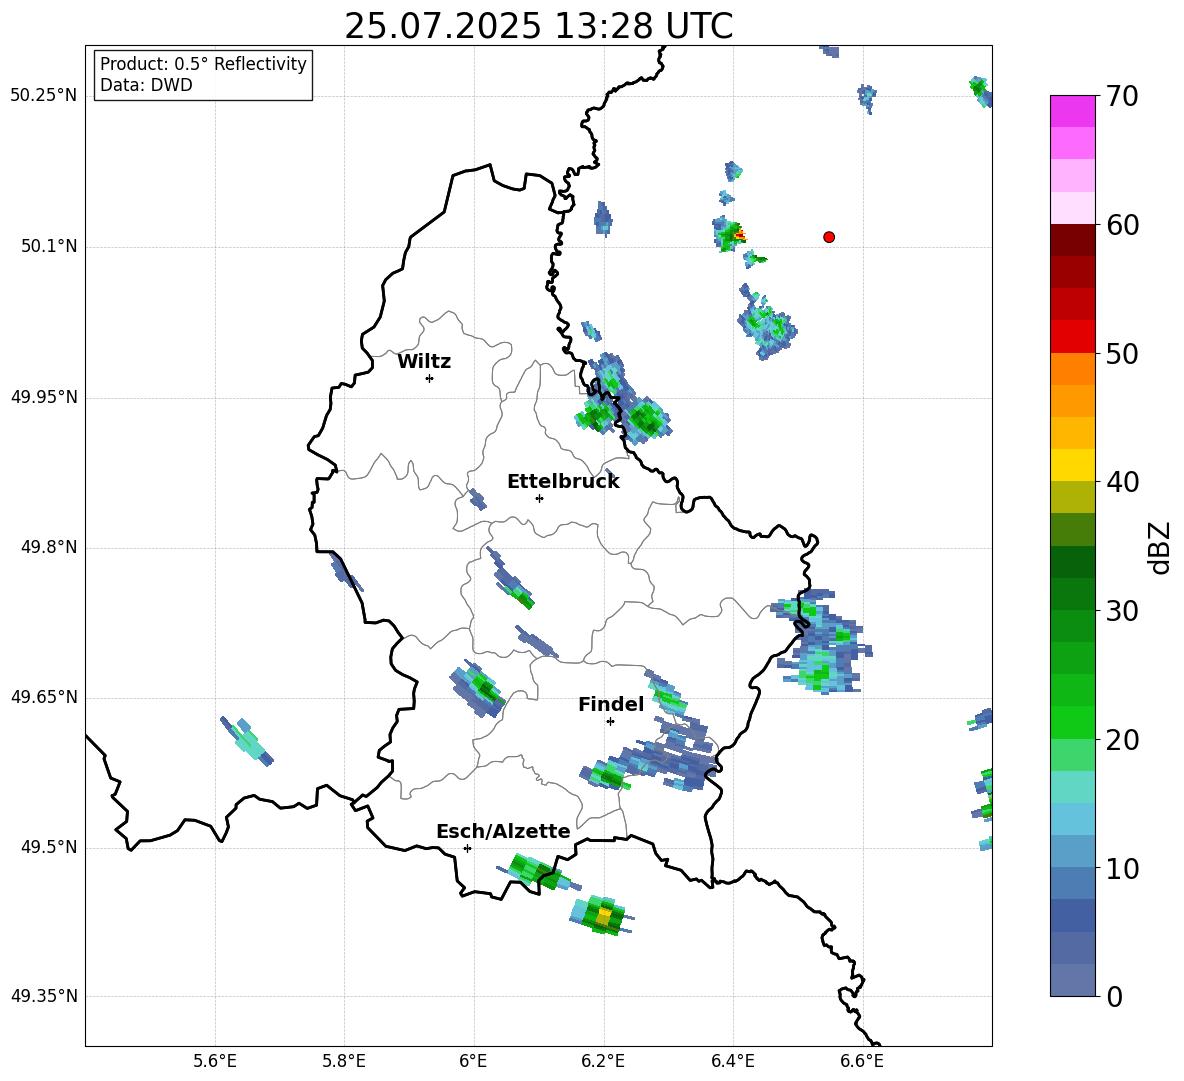This screenshot has width=1184, height=1081.
Task: Click the colorbar tick label 50
Action: 1122,353
